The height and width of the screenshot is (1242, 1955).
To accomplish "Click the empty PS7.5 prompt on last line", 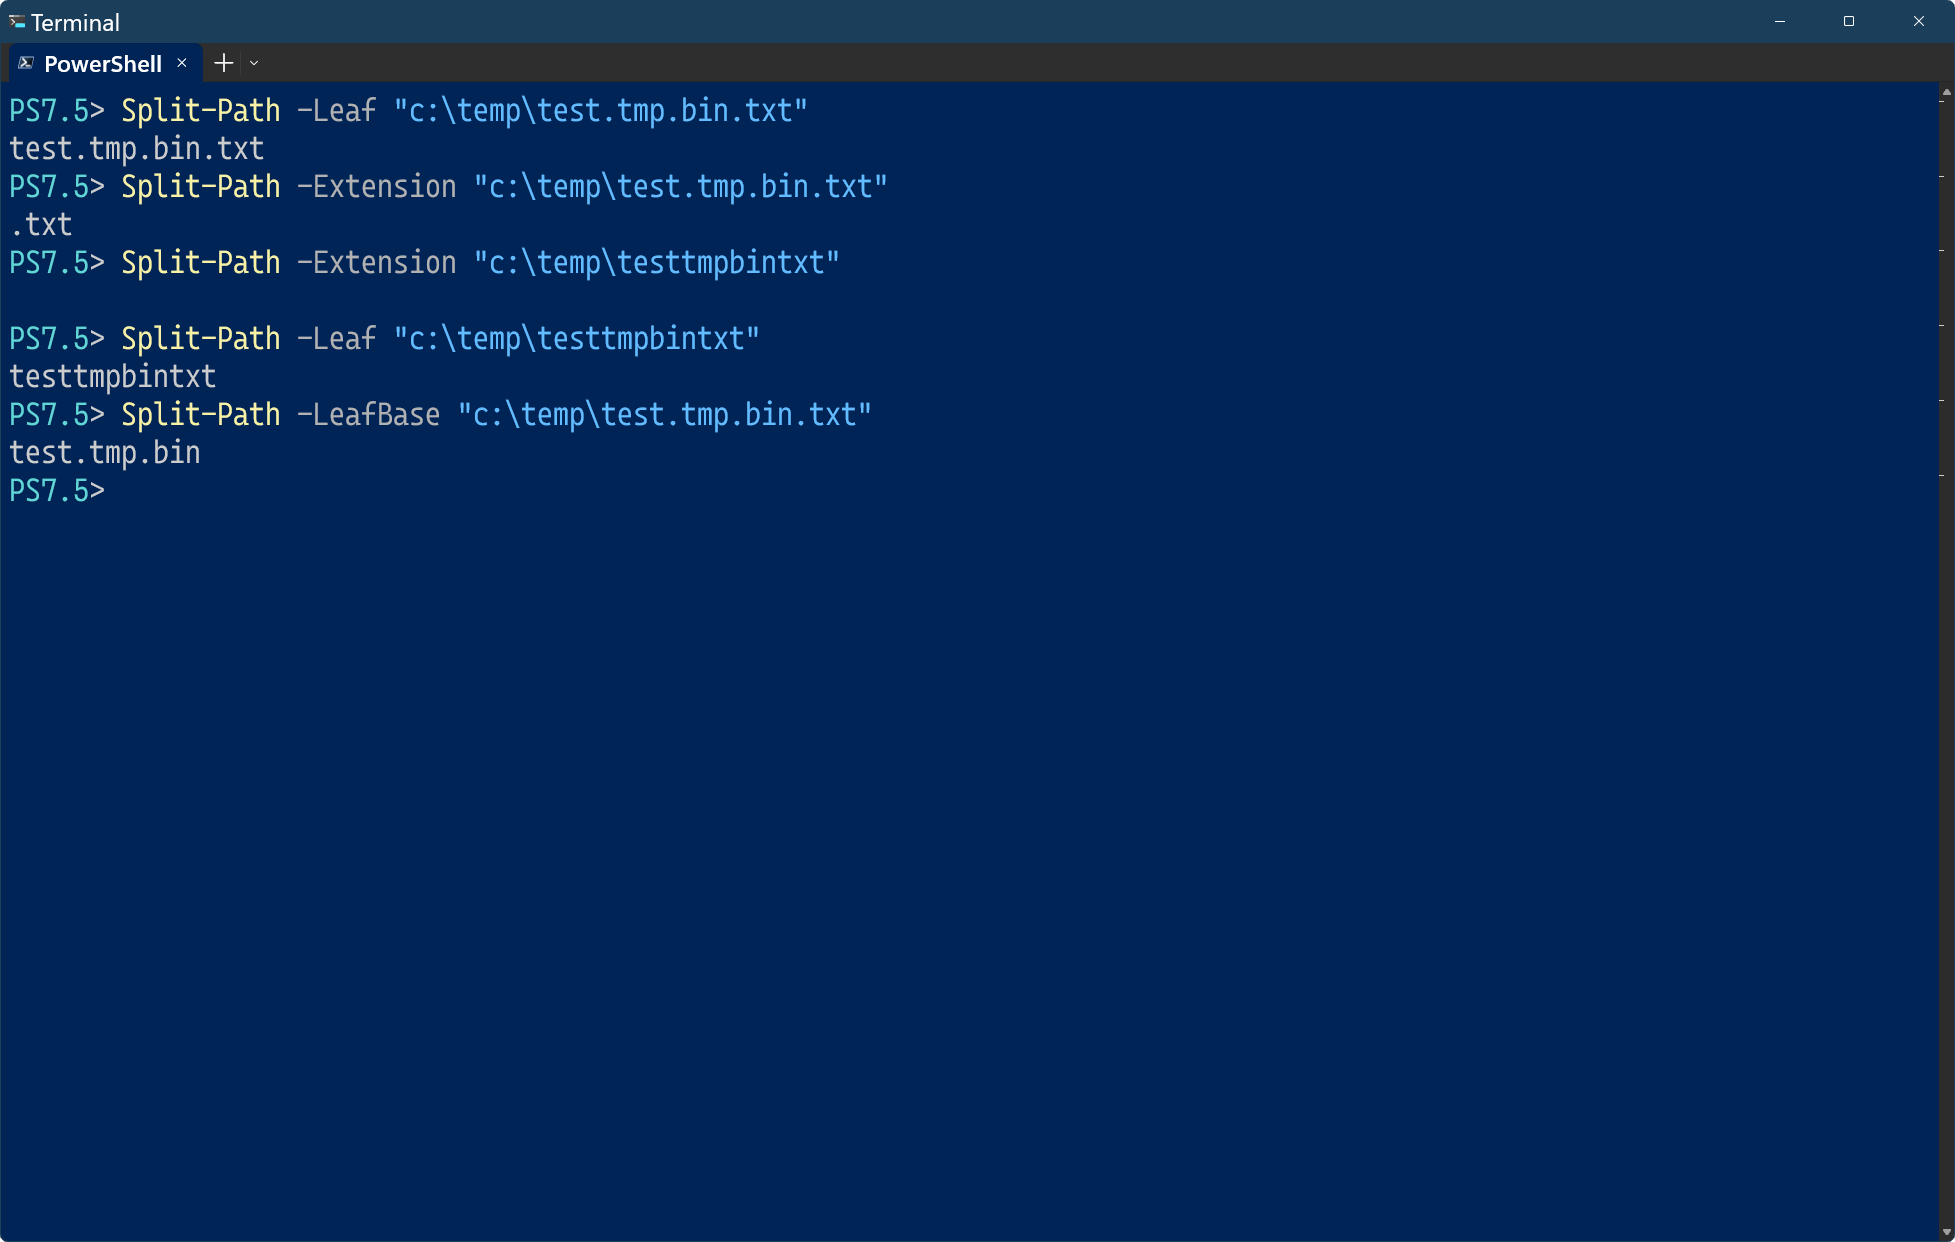I will click(57, 491).
